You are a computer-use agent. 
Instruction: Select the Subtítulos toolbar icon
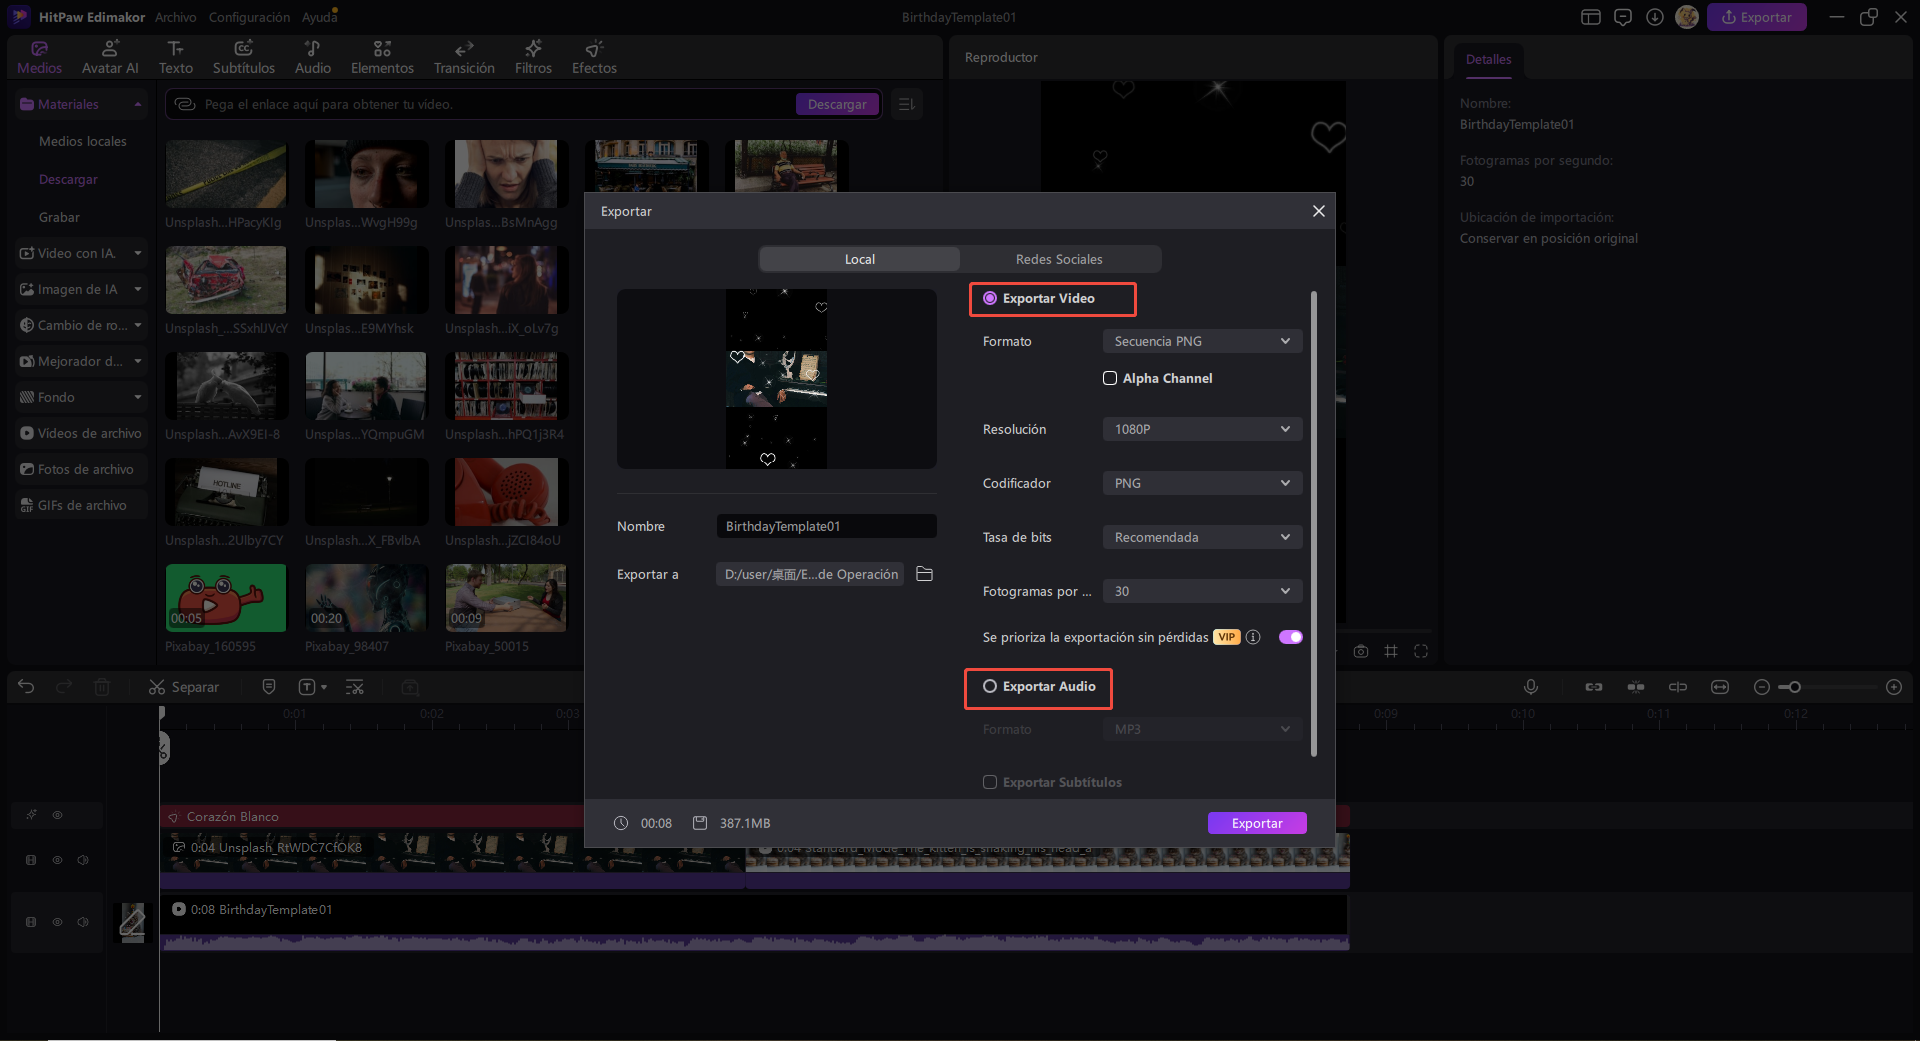pos(243,57)
